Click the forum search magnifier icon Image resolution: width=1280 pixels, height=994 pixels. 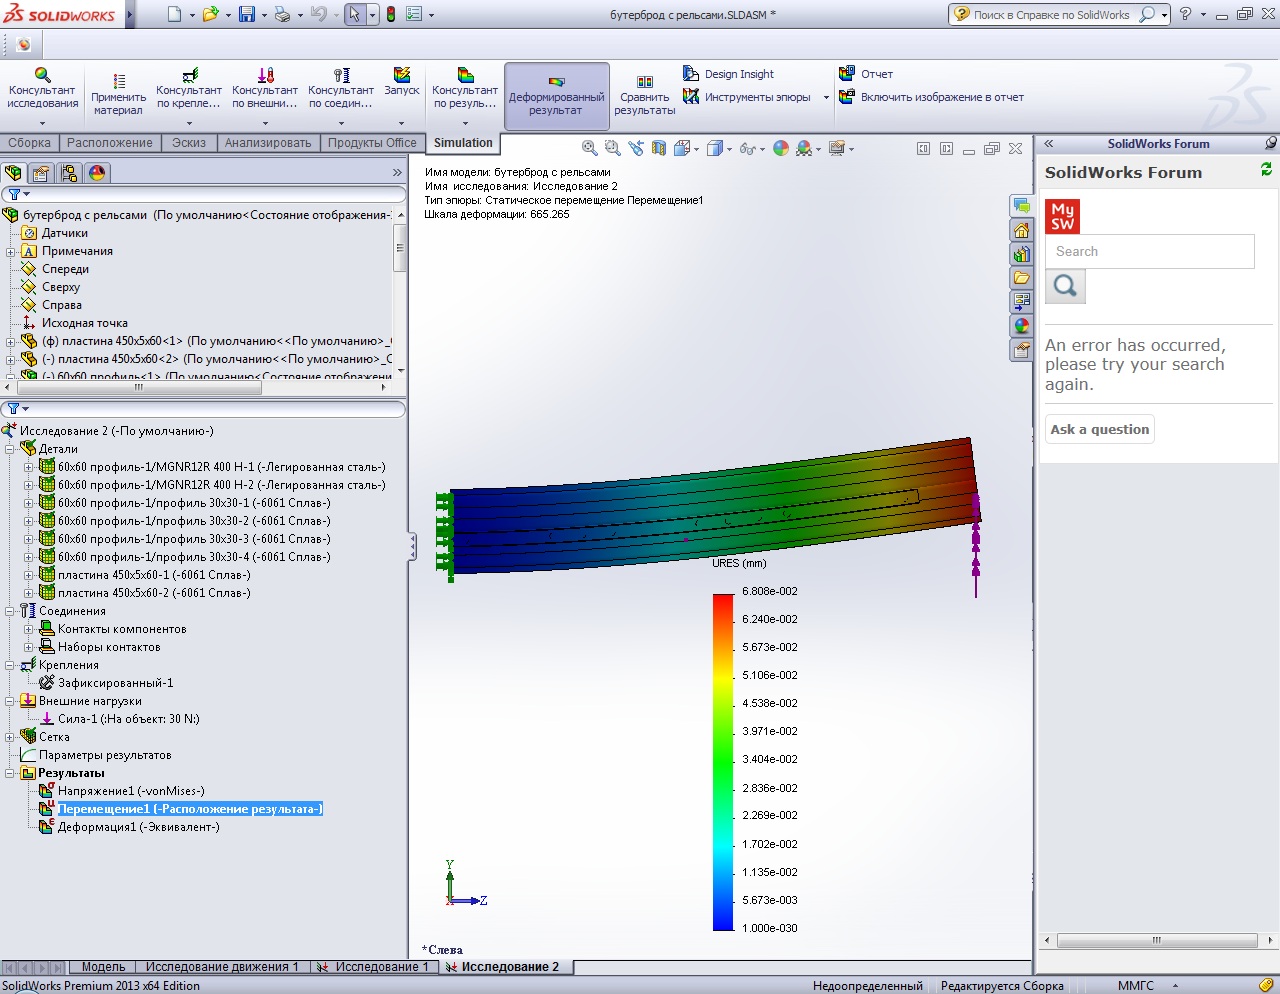1065,287
